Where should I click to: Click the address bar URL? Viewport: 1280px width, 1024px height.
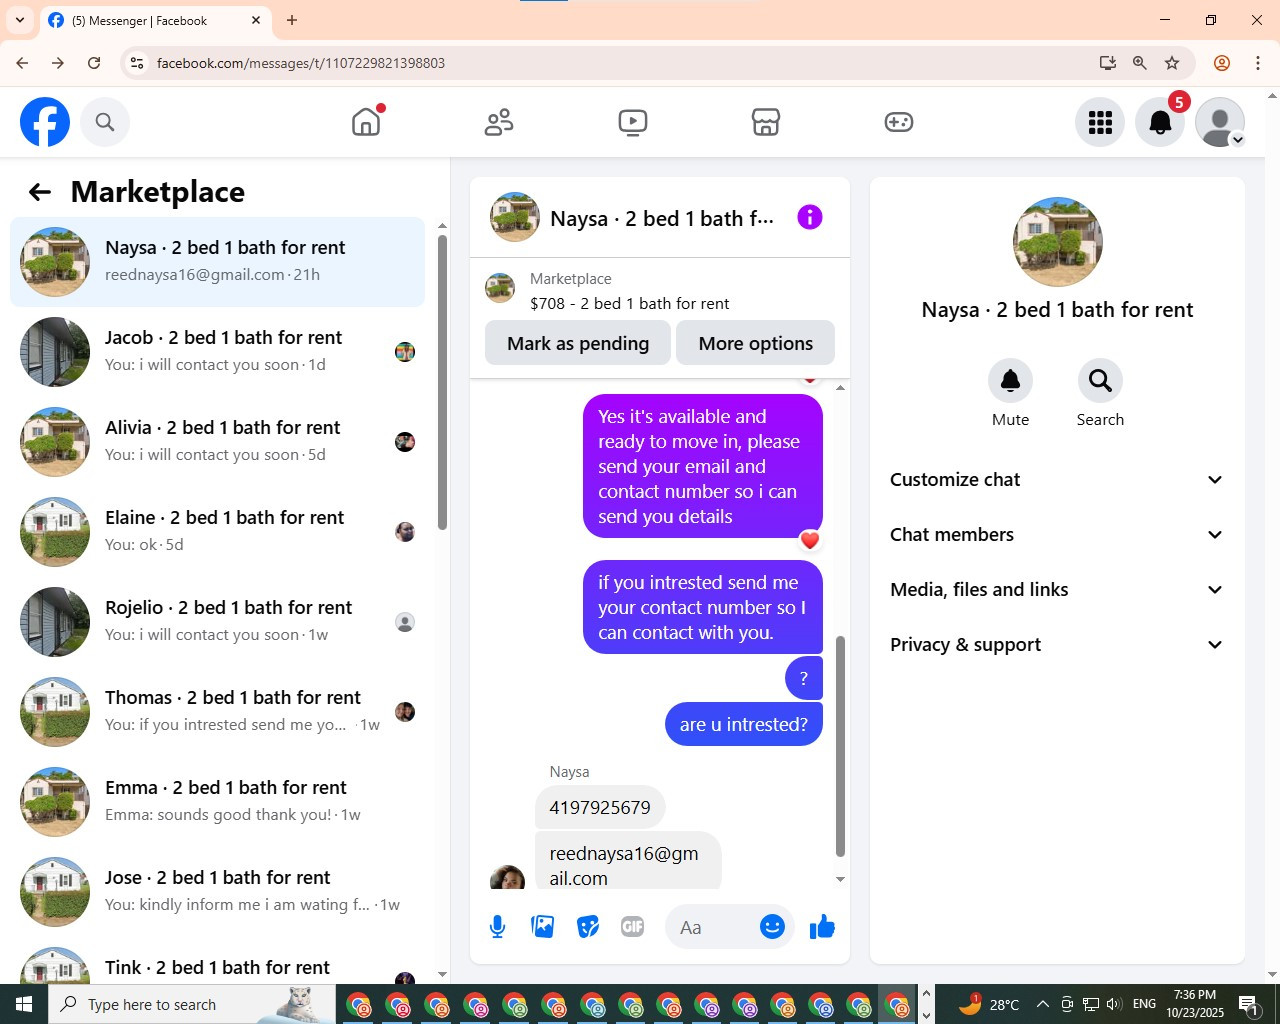tap(300, 63)
